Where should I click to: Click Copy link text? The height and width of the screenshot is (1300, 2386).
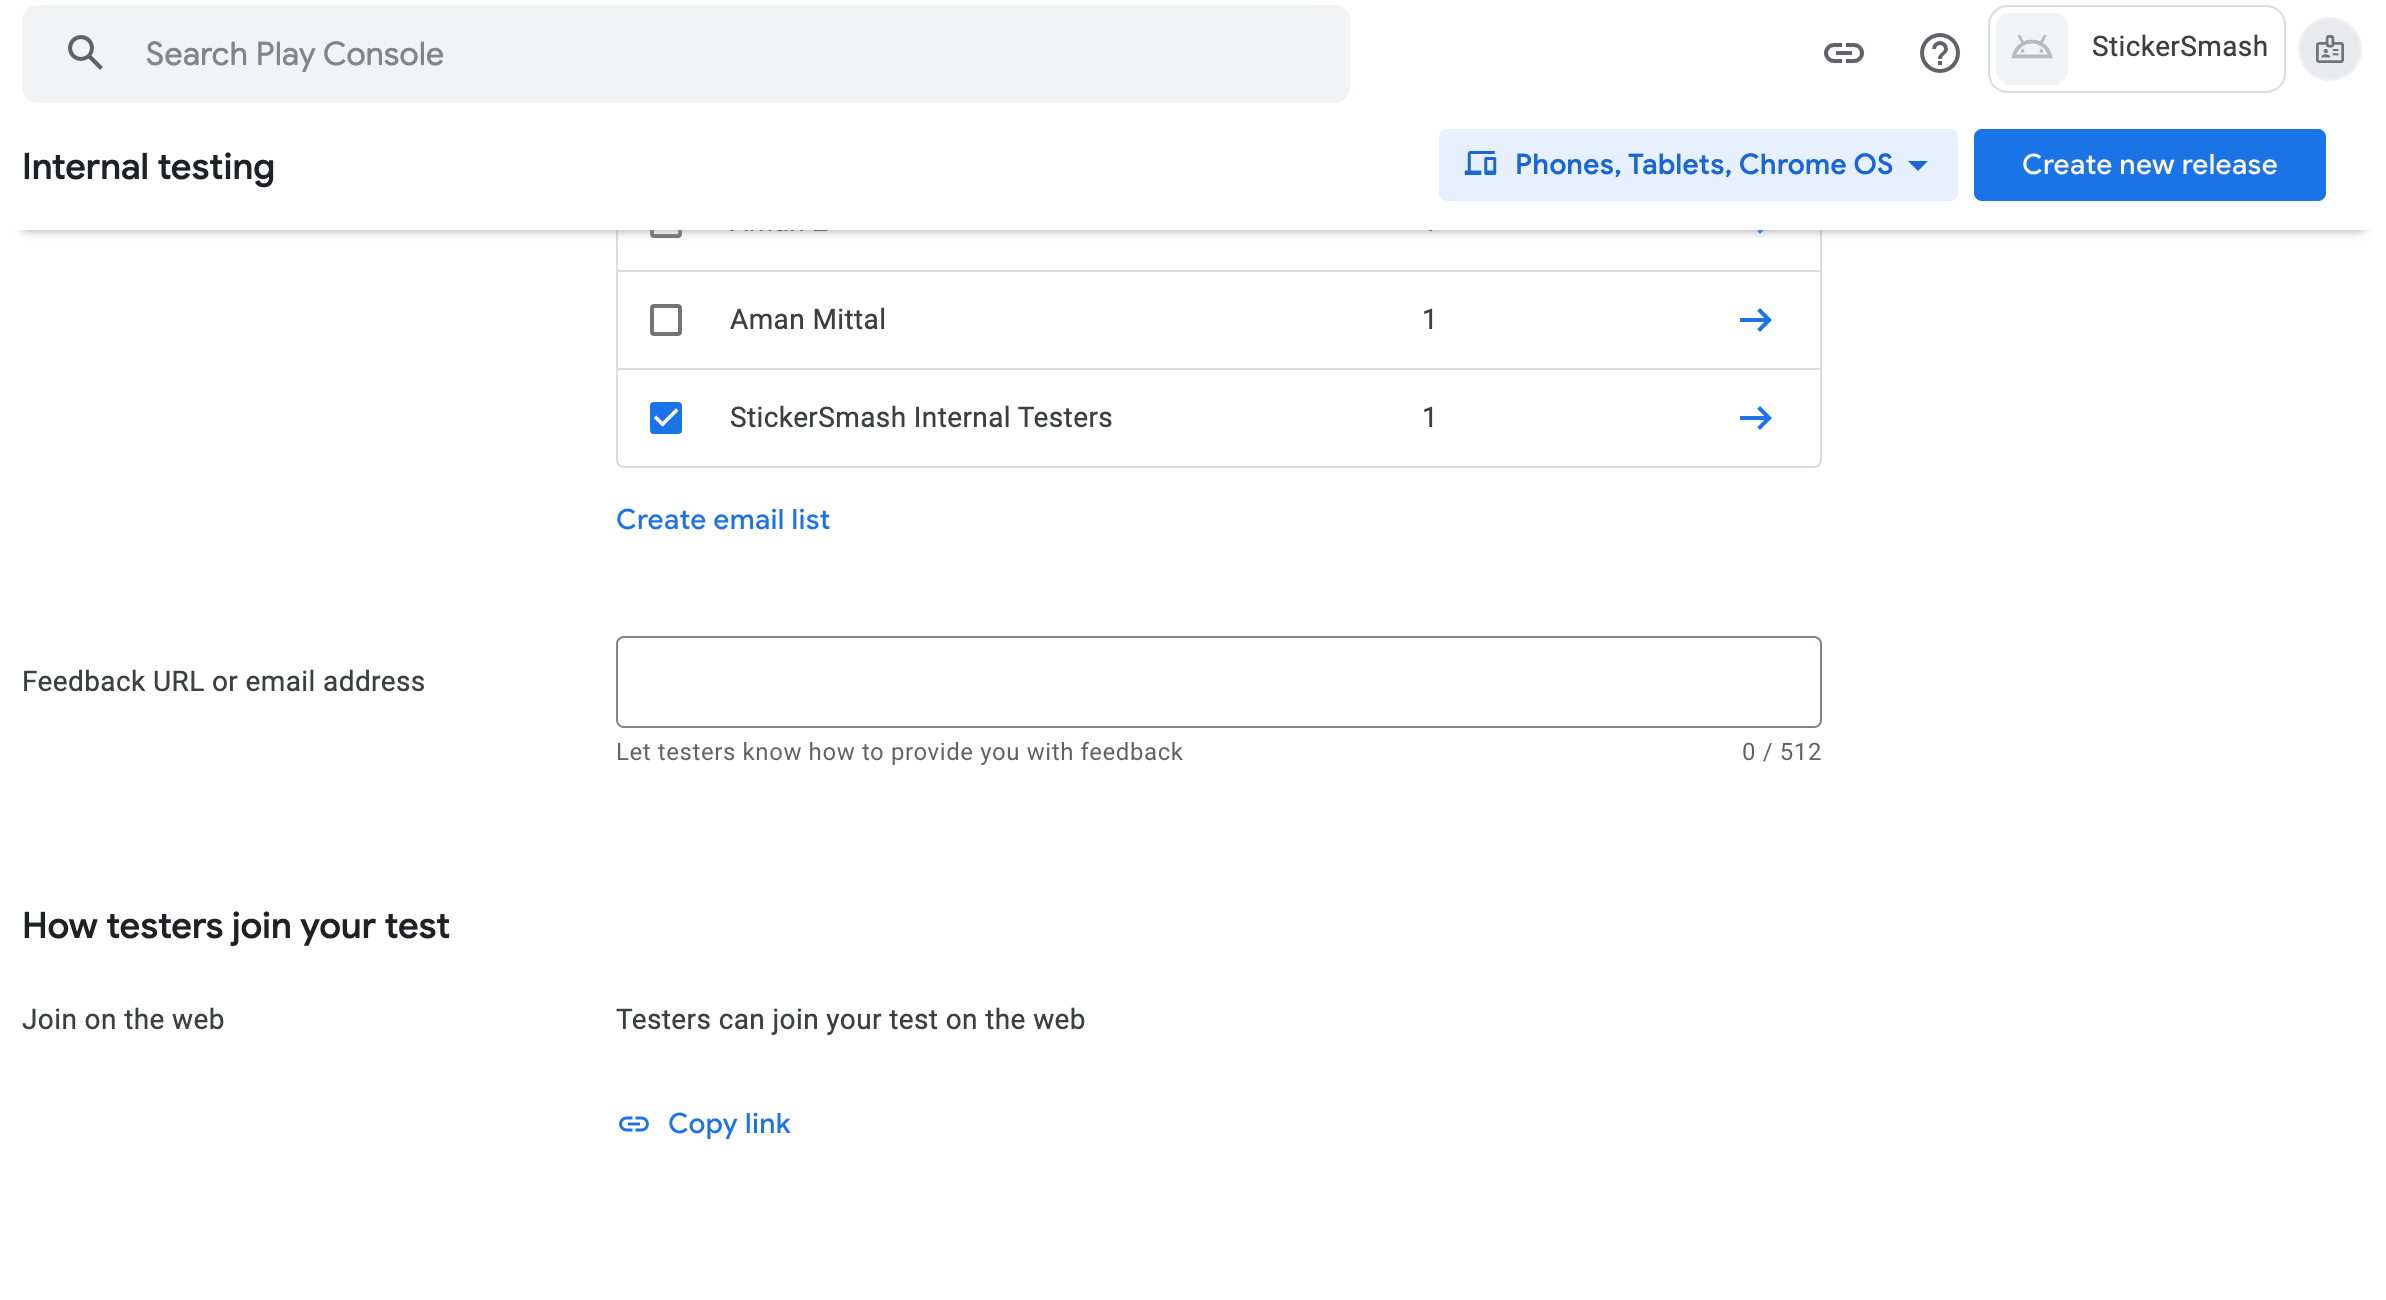pyautogui.click(x=728, y=1124)
